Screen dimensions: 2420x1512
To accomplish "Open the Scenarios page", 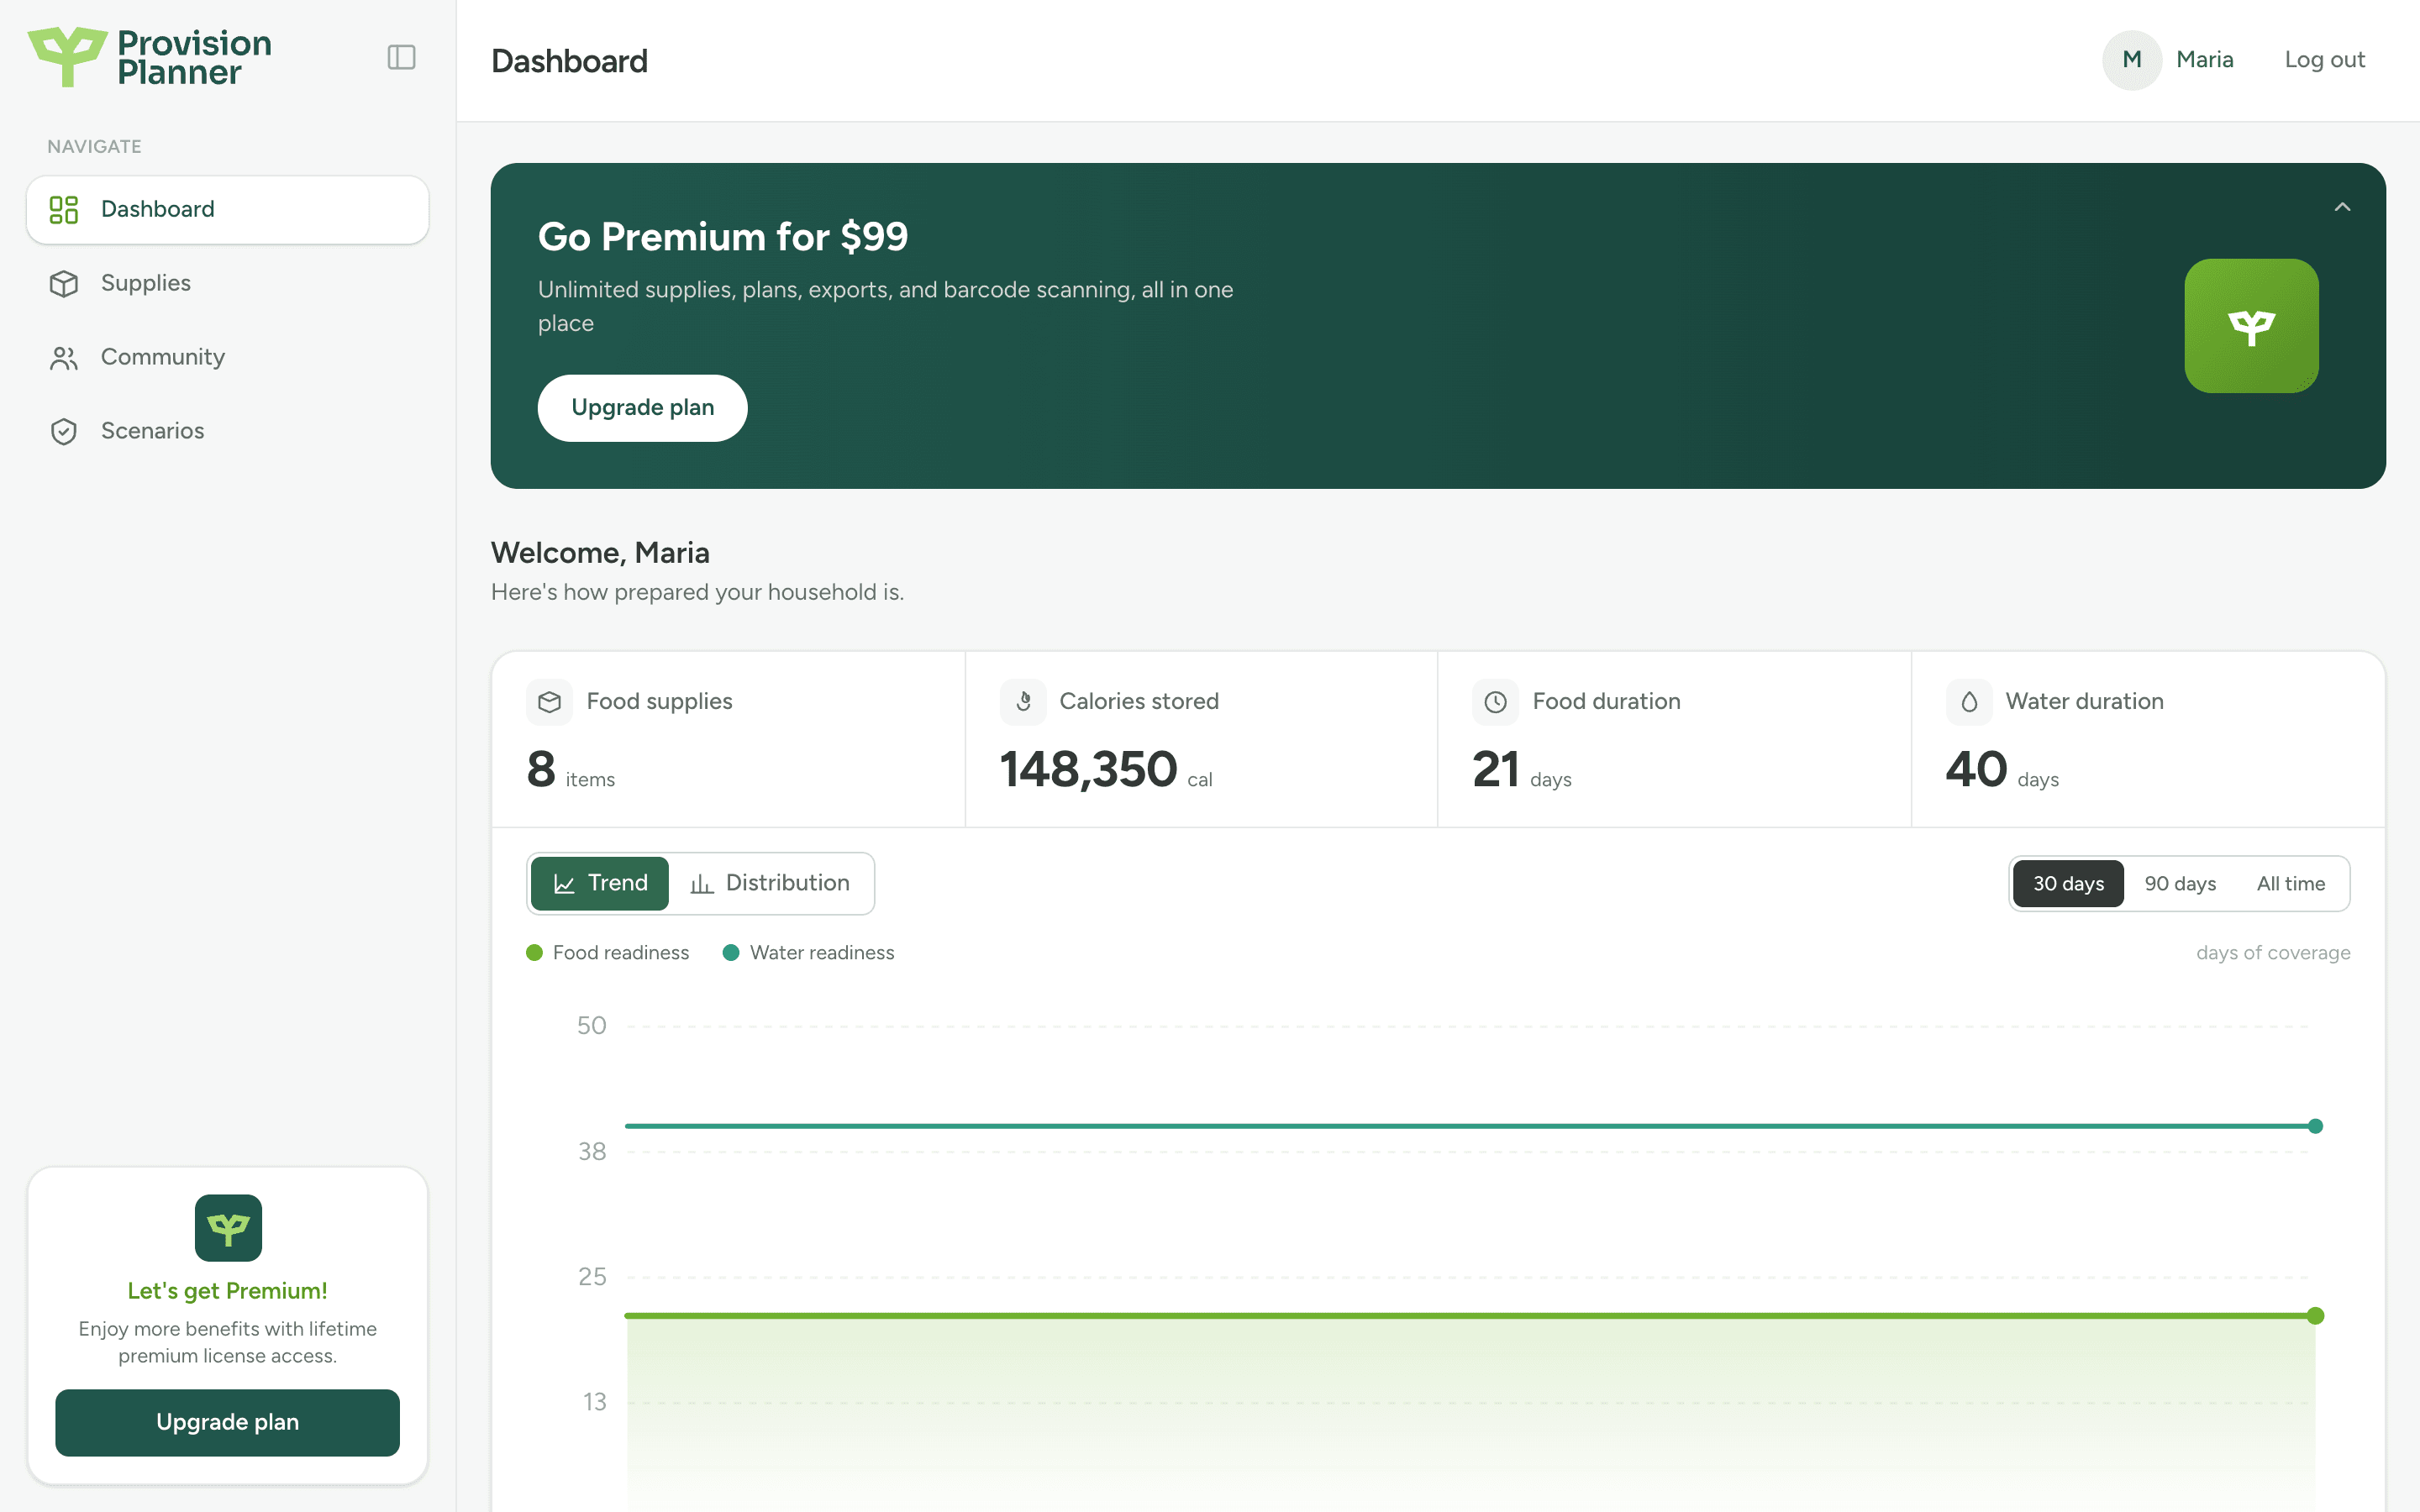I will click(227, 431).
